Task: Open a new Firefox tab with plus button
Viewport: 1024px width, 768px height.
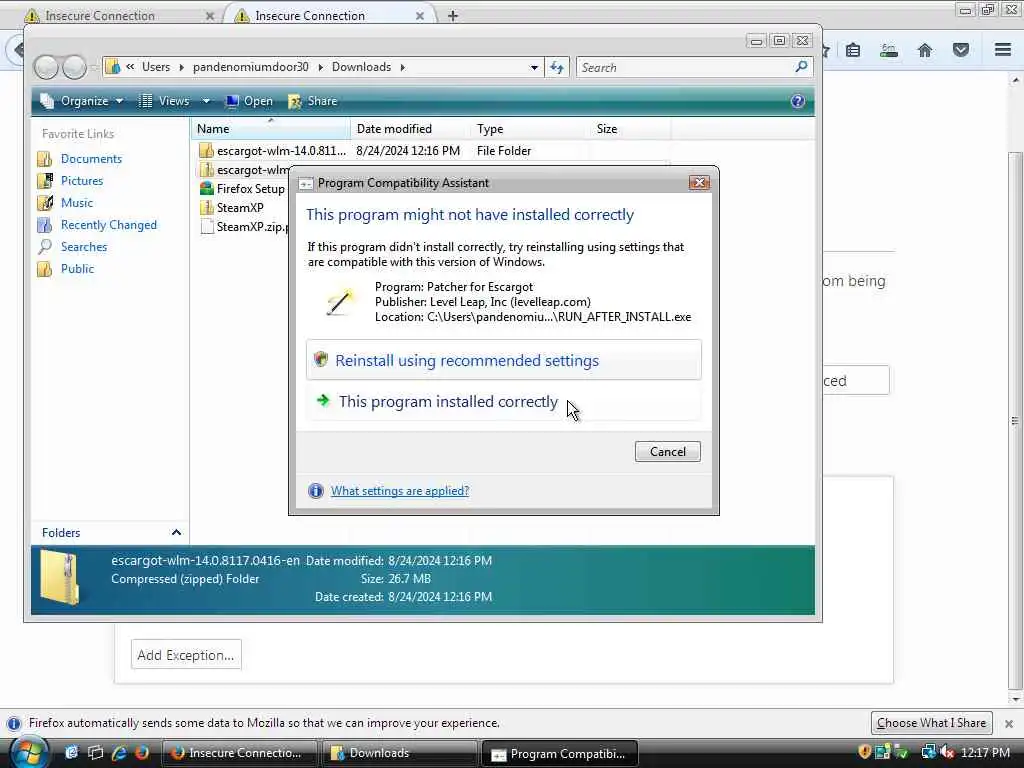Action: [x=453, y=16]
